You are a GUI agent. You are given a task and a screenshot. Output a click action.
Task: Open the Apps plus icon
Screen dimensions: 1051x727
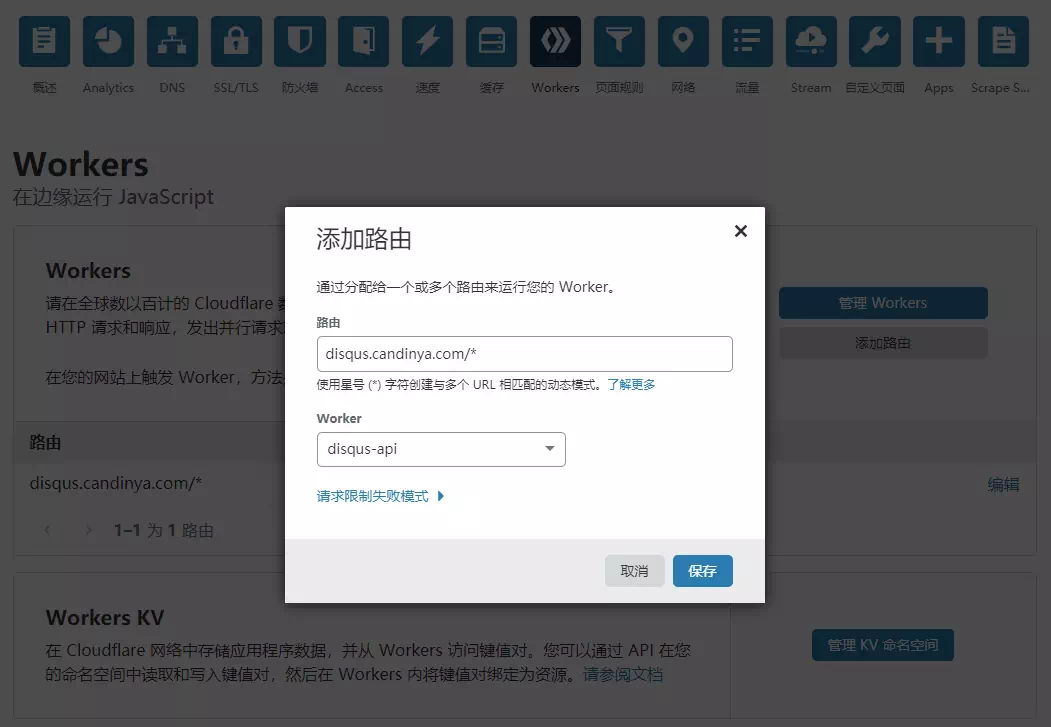[938, 42]
